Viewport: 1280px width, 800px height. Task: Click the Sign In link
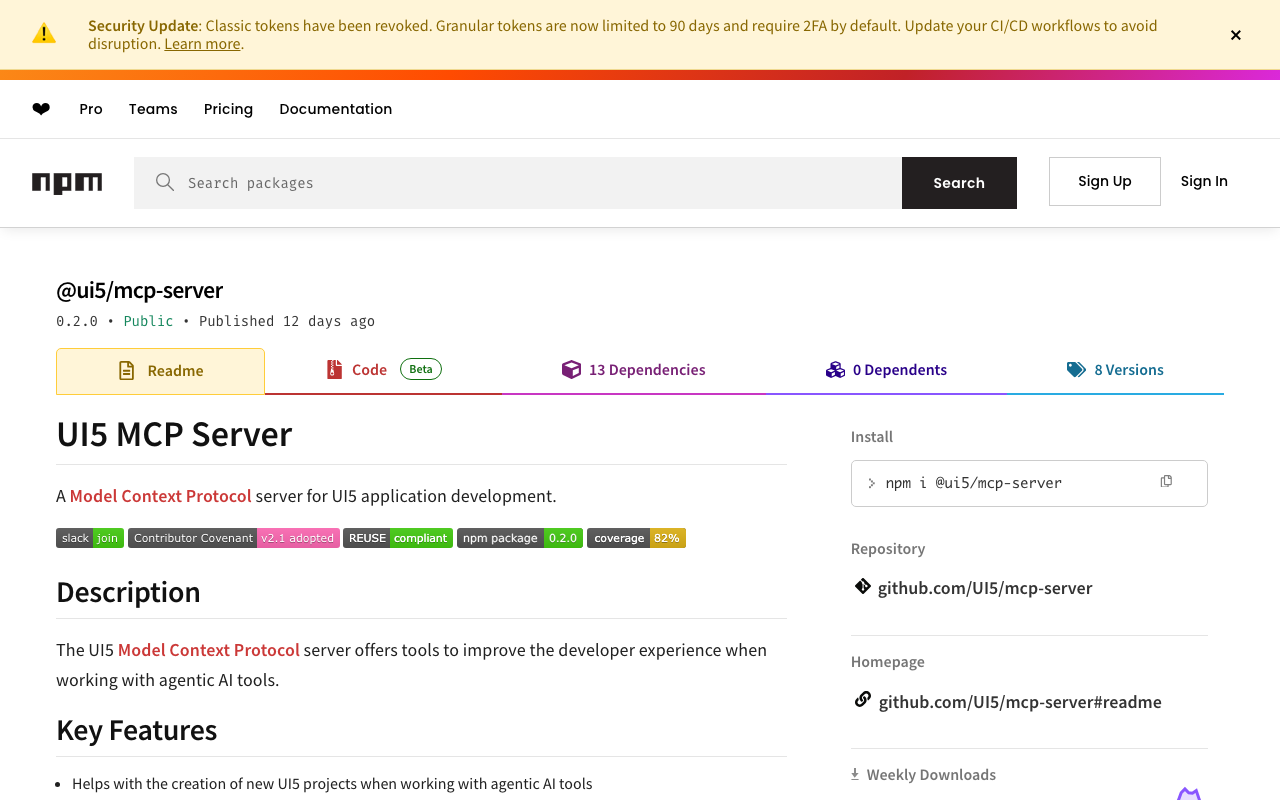[1204, 181]
